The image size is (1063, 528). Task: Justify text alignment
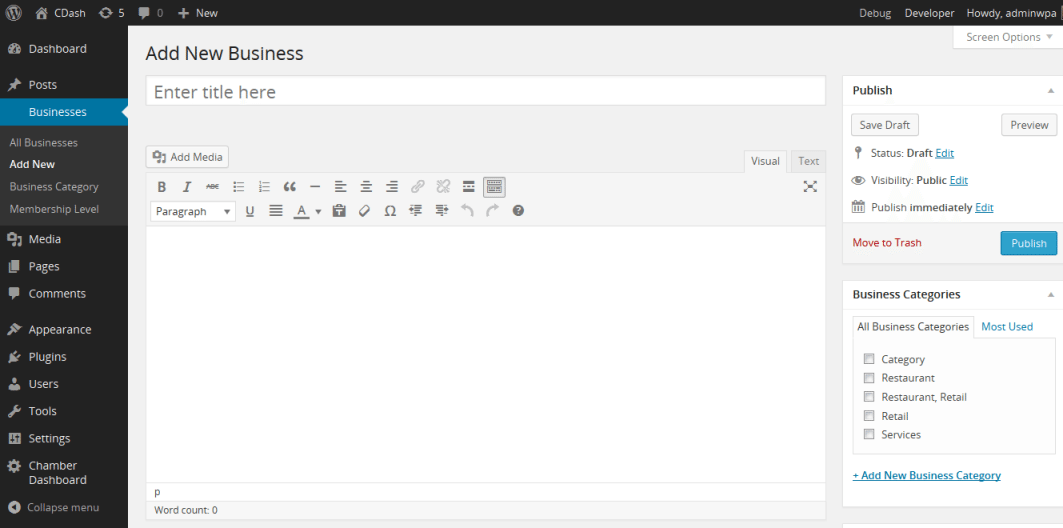pyautogui.click(x=275, y=211)
